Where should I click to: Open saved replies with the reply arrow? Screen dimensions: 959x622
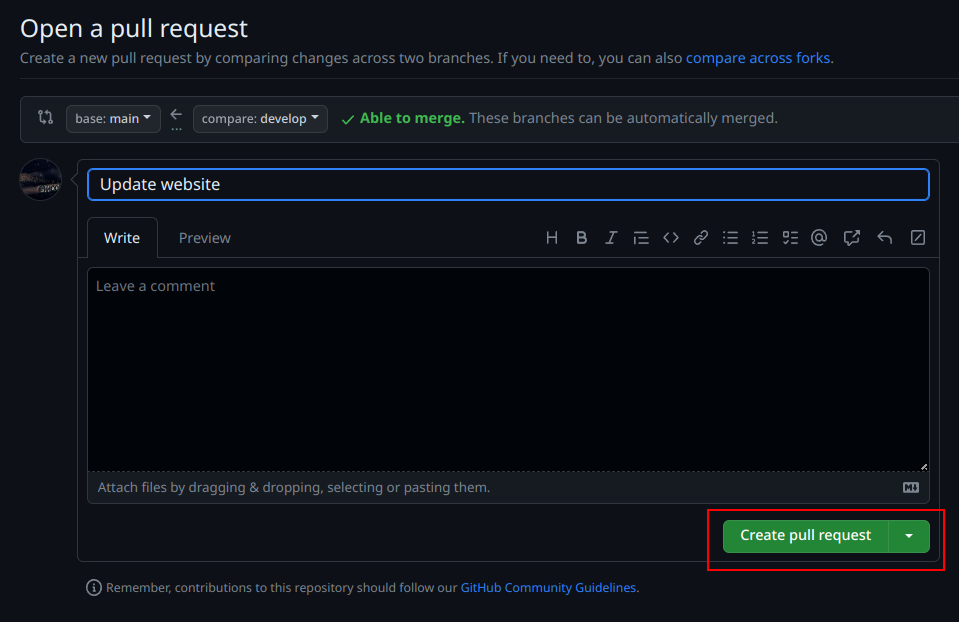pos(884,238)
